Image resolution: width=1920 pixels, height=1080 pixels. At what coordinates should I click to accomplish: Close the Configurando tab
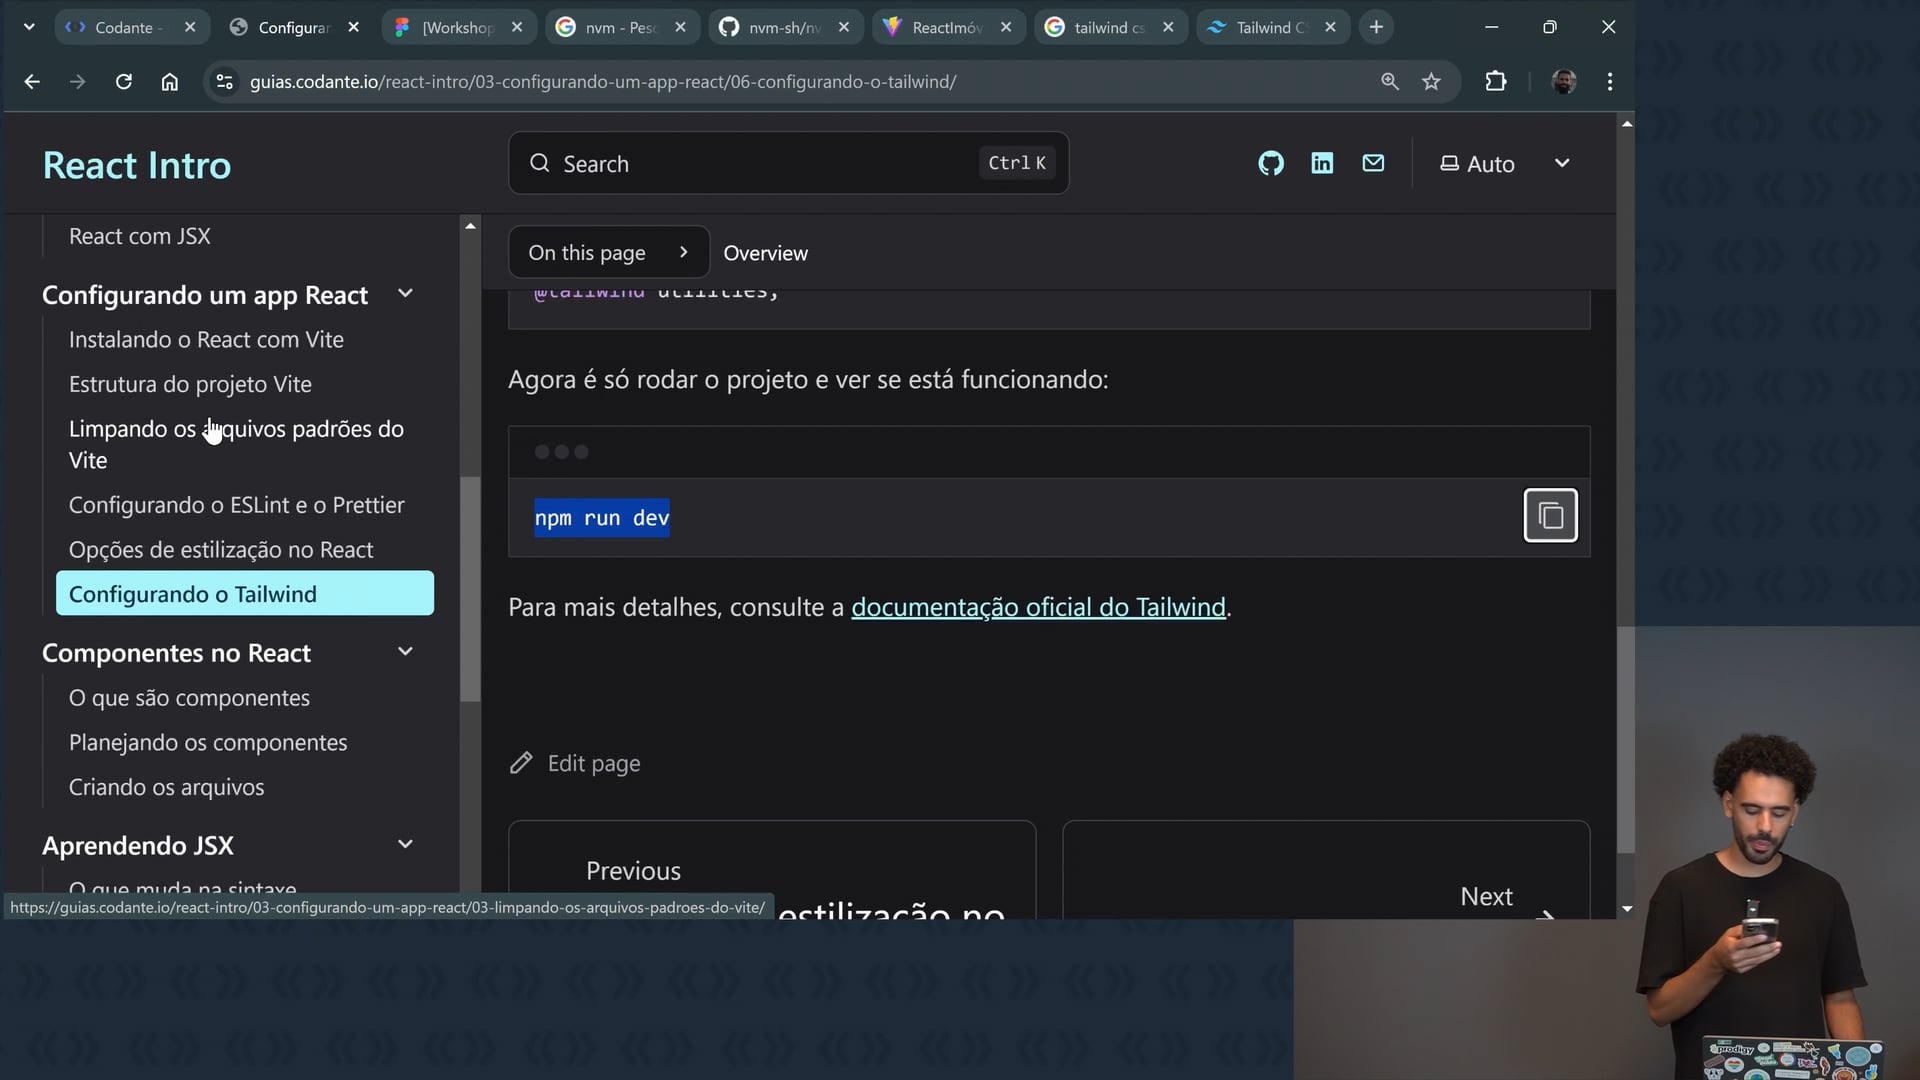coord(354,27)
